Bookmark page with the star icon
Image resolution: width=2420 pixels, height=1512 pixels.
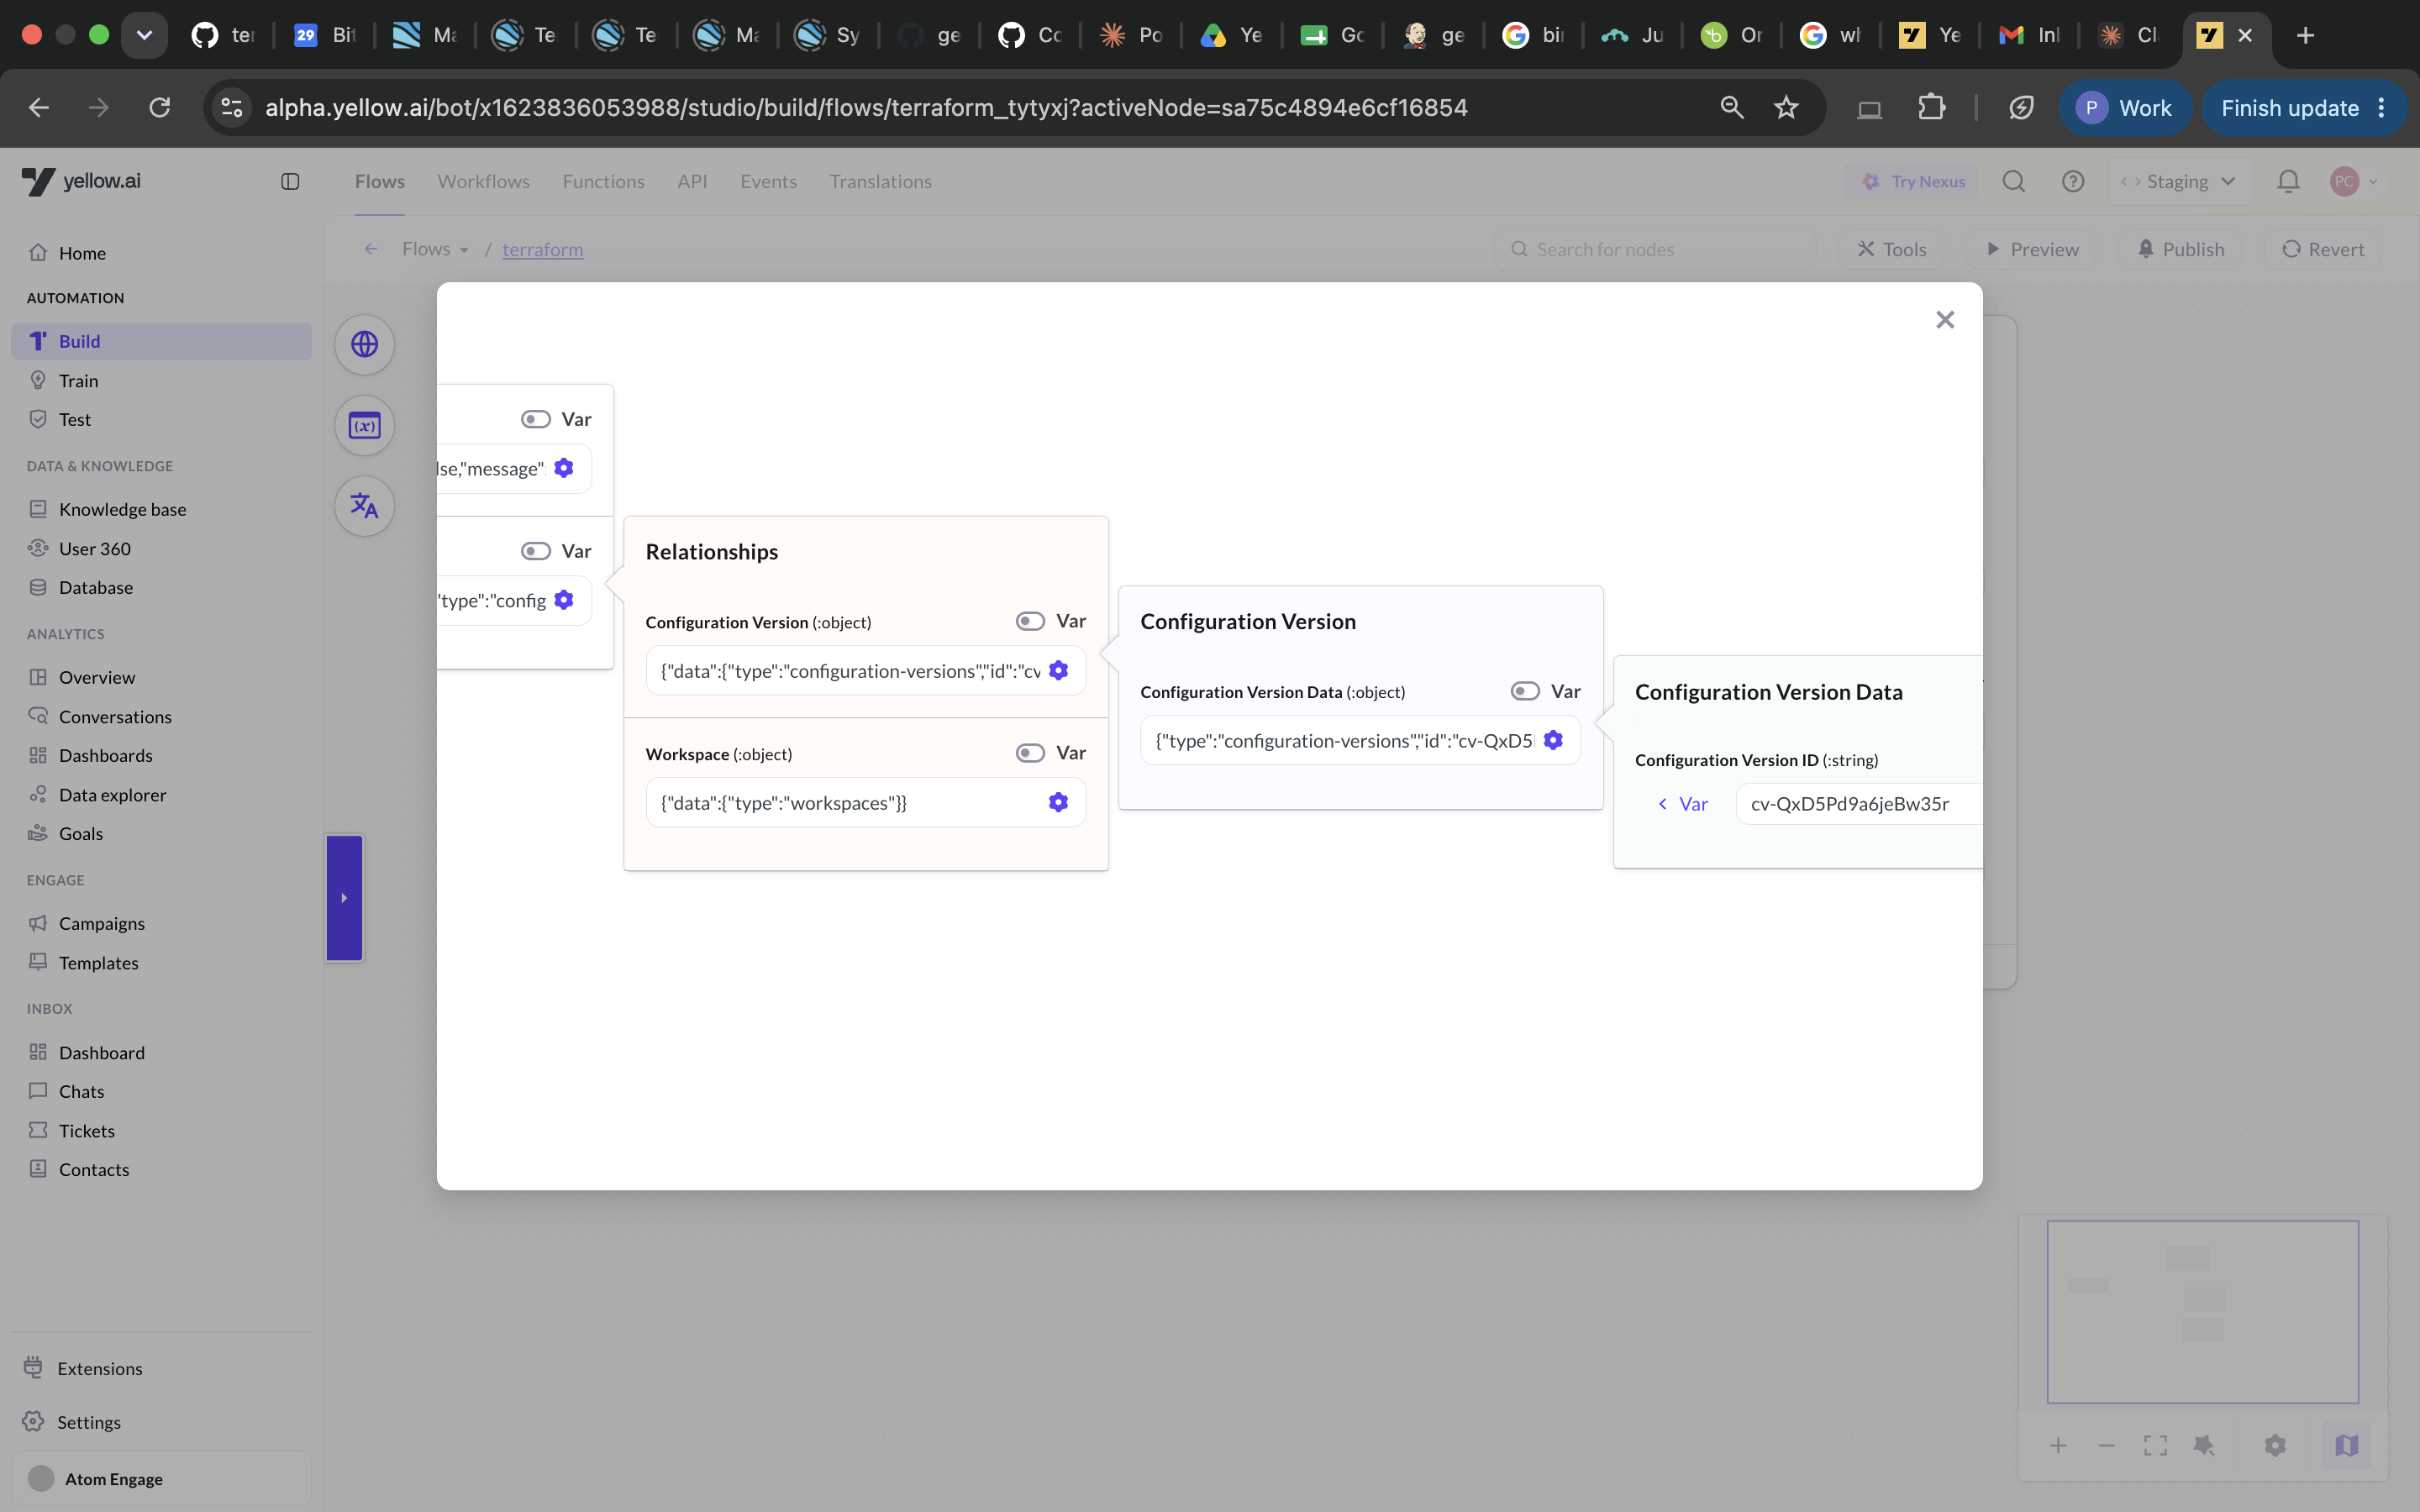[x=1786, y=107]
